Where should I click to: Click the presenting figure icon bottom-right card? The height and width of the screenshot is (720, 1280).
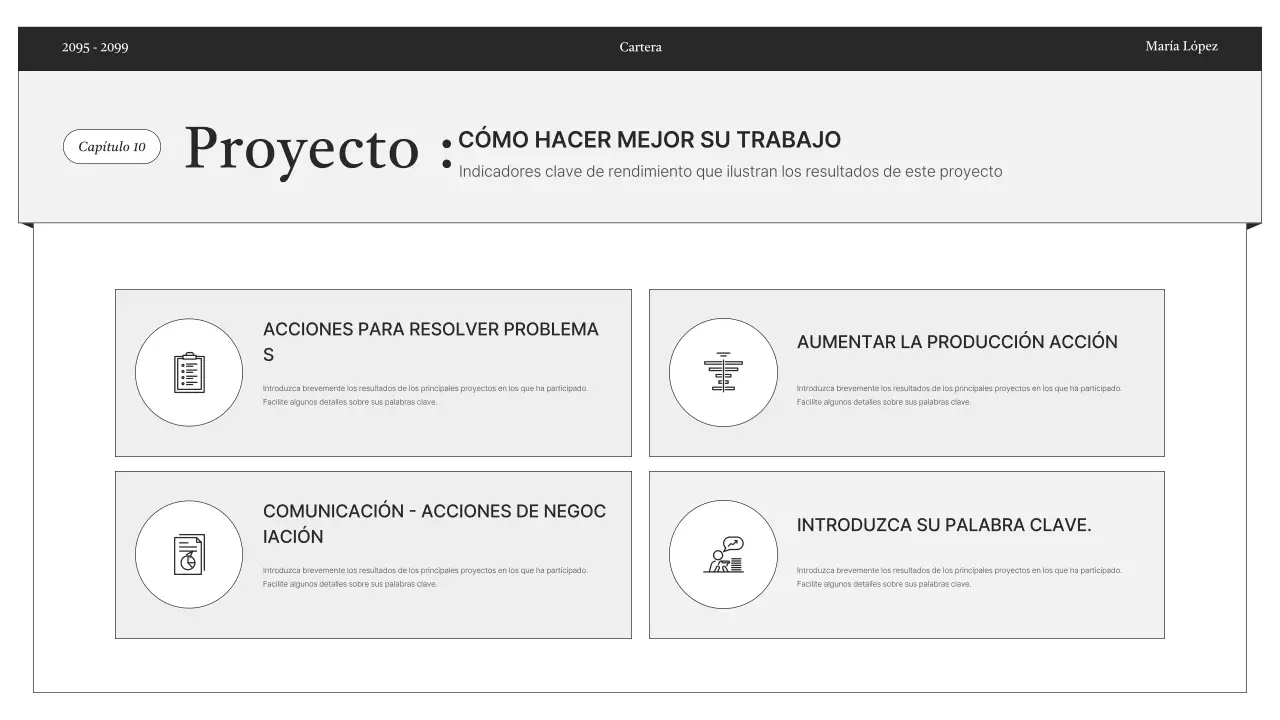(x=722, y=554)
